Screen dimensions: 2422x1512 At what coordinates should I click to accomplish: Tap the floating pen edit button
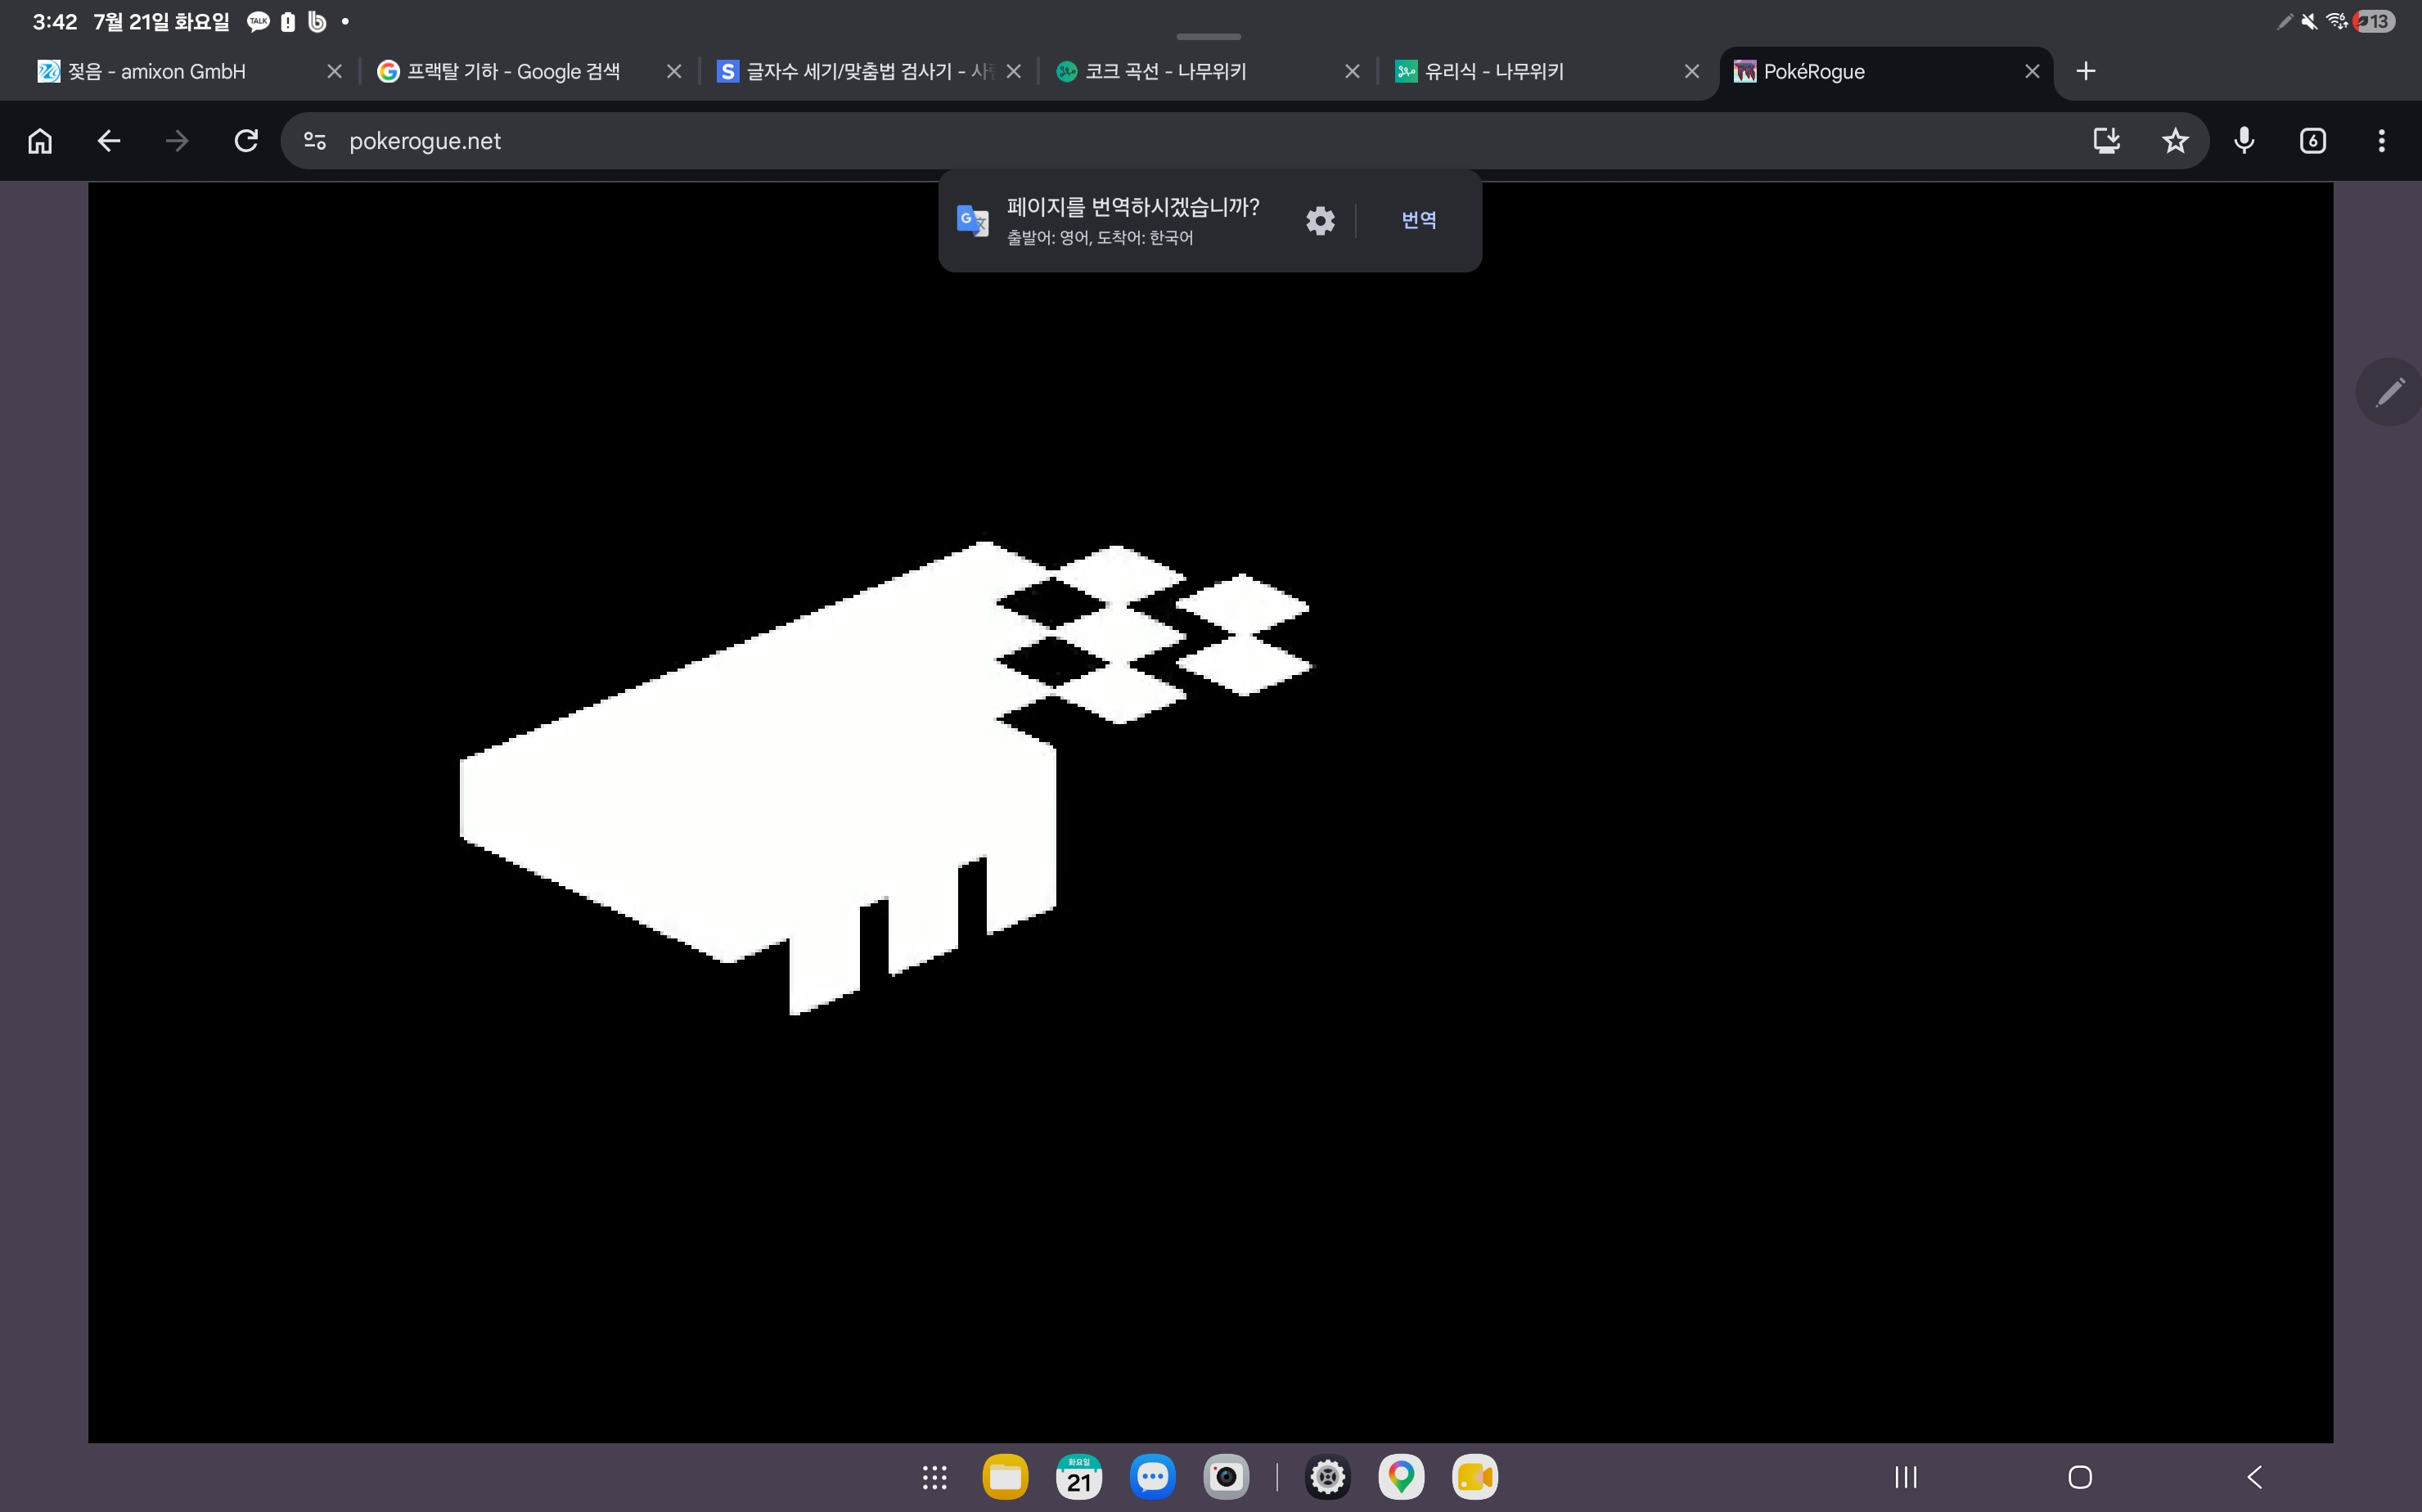pyautogui.click(x=2390, y=392)
